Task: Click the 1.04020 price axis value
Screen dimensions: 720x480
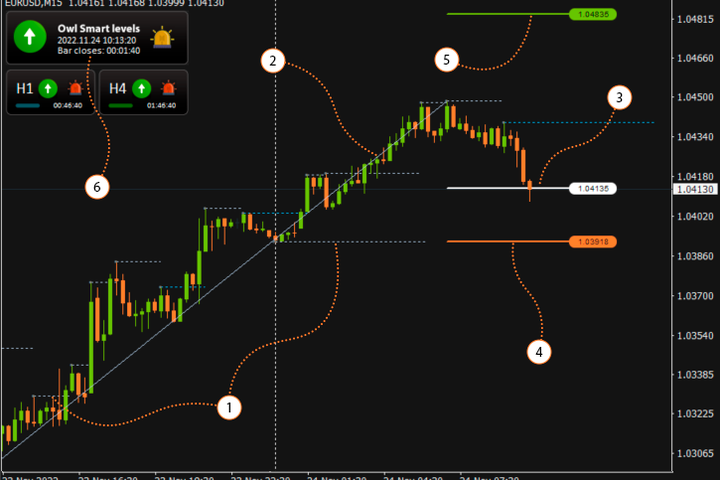Action: coord(695,216)
